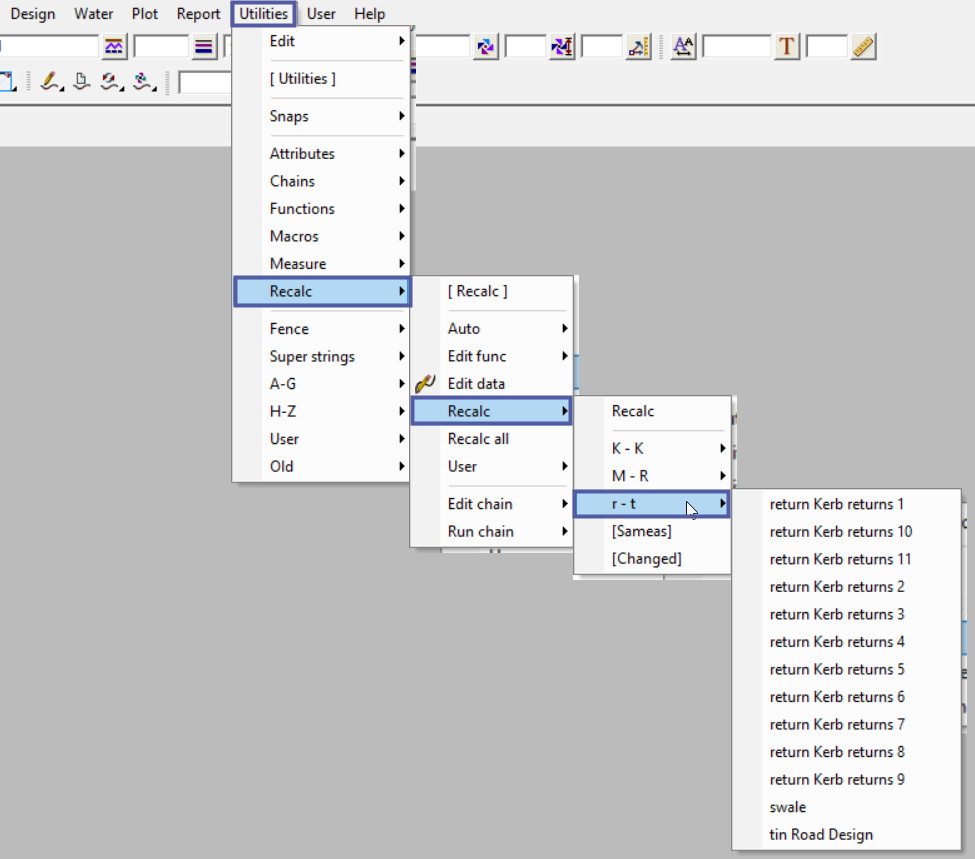Expand the M - R submenu

(651, 476)
